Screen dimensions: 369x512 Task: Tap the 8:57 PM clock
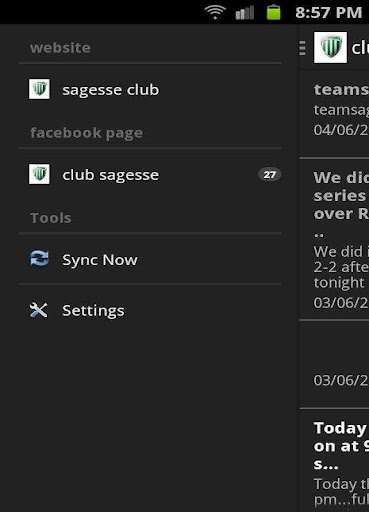pyautogui.click(x=328, y=13)
